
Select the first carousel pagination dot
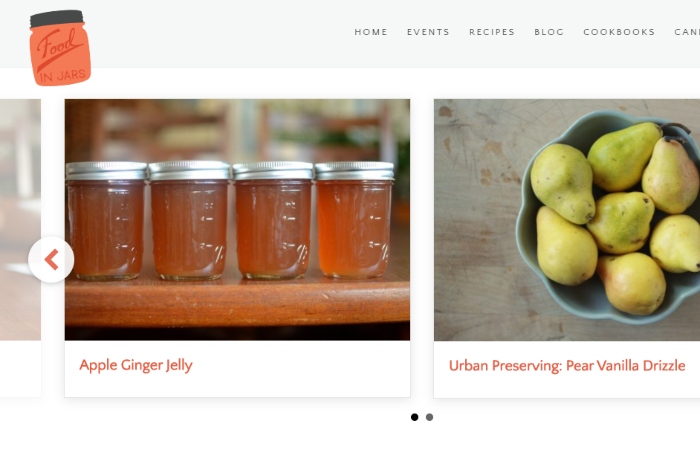(414, 417)
